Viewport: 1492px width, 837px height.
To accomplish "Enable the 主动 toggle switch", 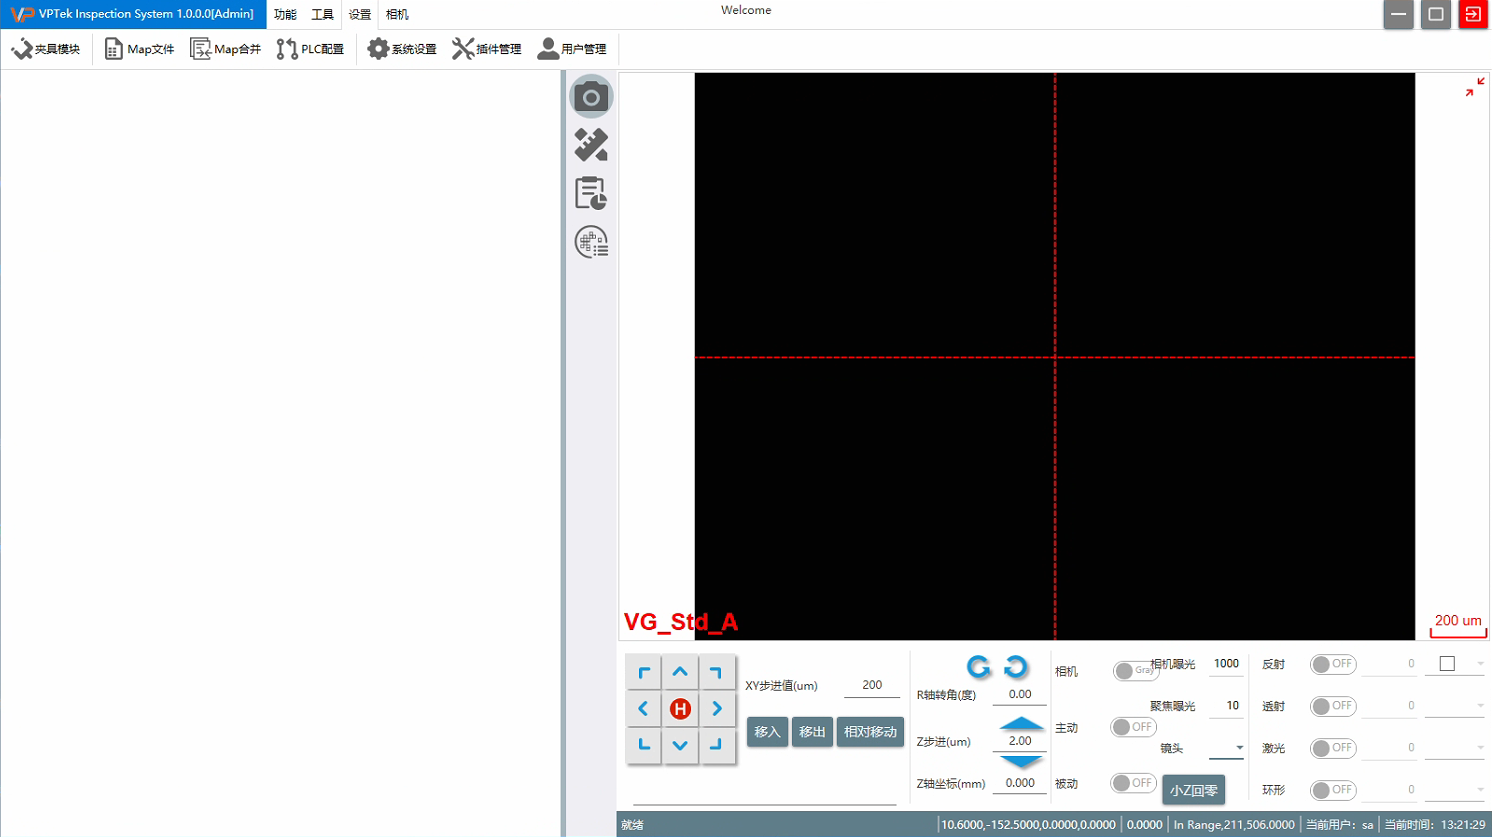I will [x=1132, y=727].
